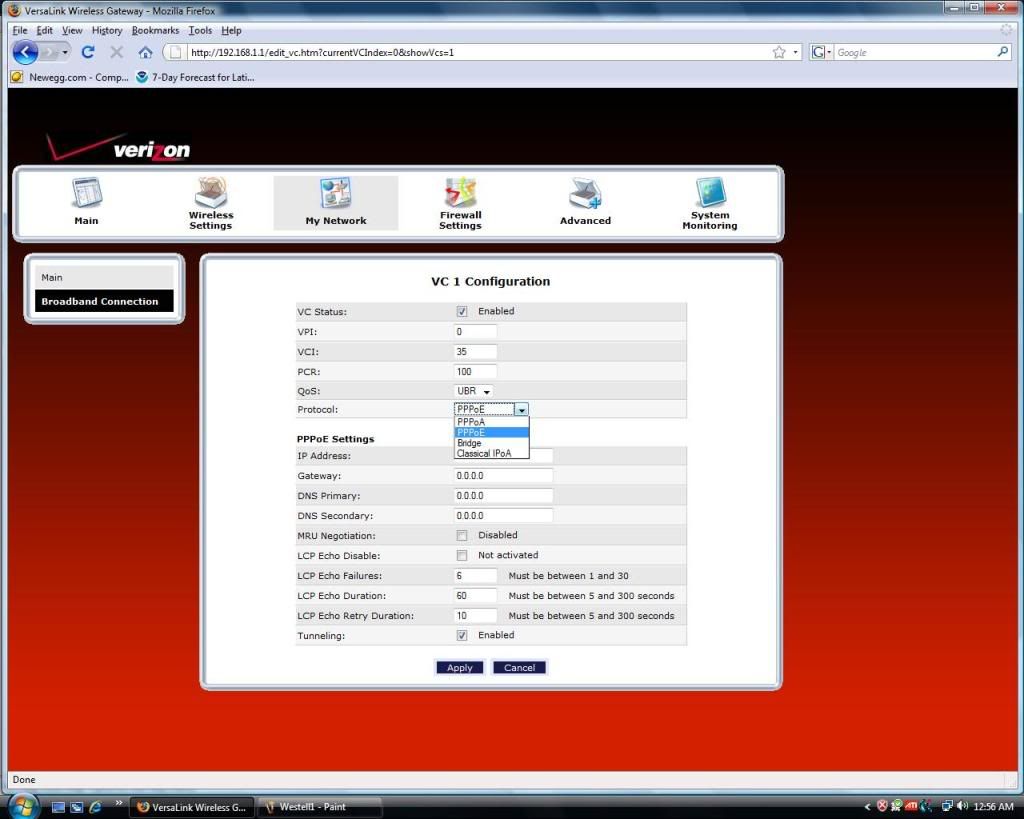Open System Monitoring icon
Image resolution: width=1024 pixels, height=819 pixels.
point(710,193)
